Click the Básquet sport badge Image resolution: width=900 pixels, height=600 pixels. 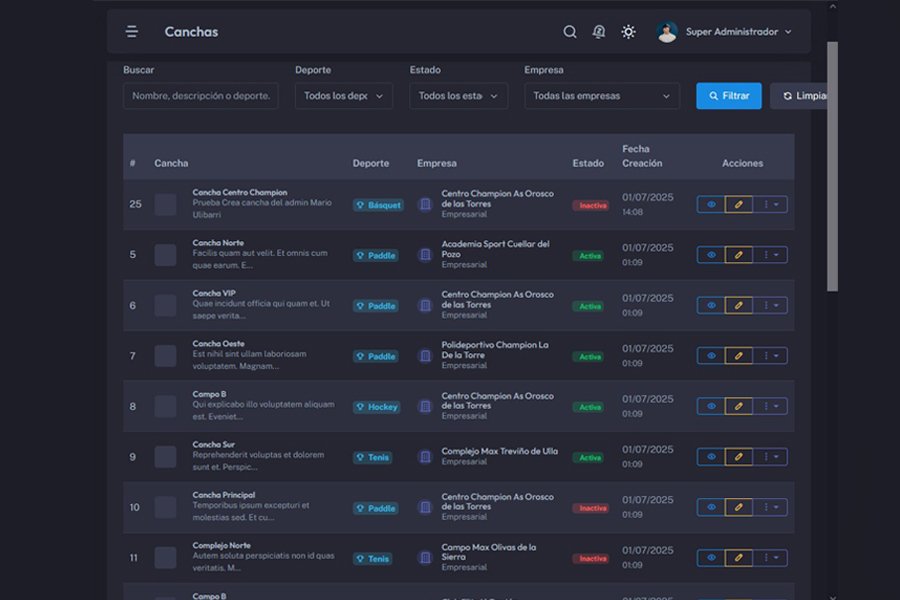tap(378, 205)
